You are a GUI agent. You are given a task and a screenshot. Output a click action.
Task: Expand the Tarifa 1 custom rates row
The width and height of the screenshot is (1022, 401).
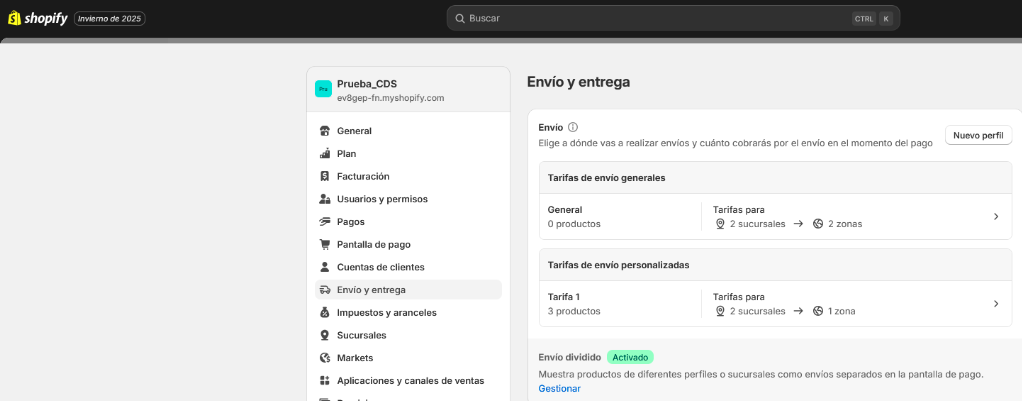[x=995, y=304]
